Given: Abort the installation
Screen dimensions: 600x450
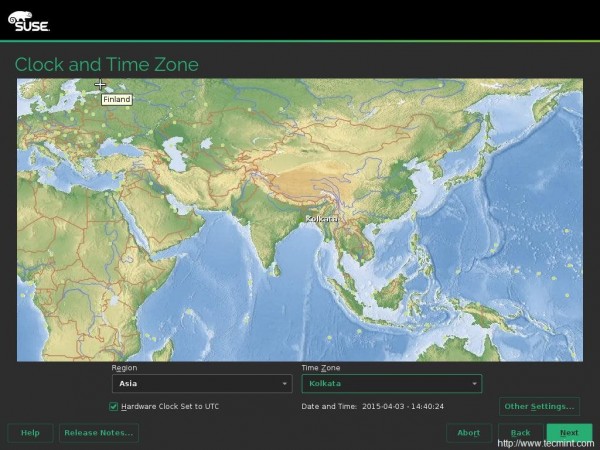Looking at the screenshot, I should tap(468, 432).
